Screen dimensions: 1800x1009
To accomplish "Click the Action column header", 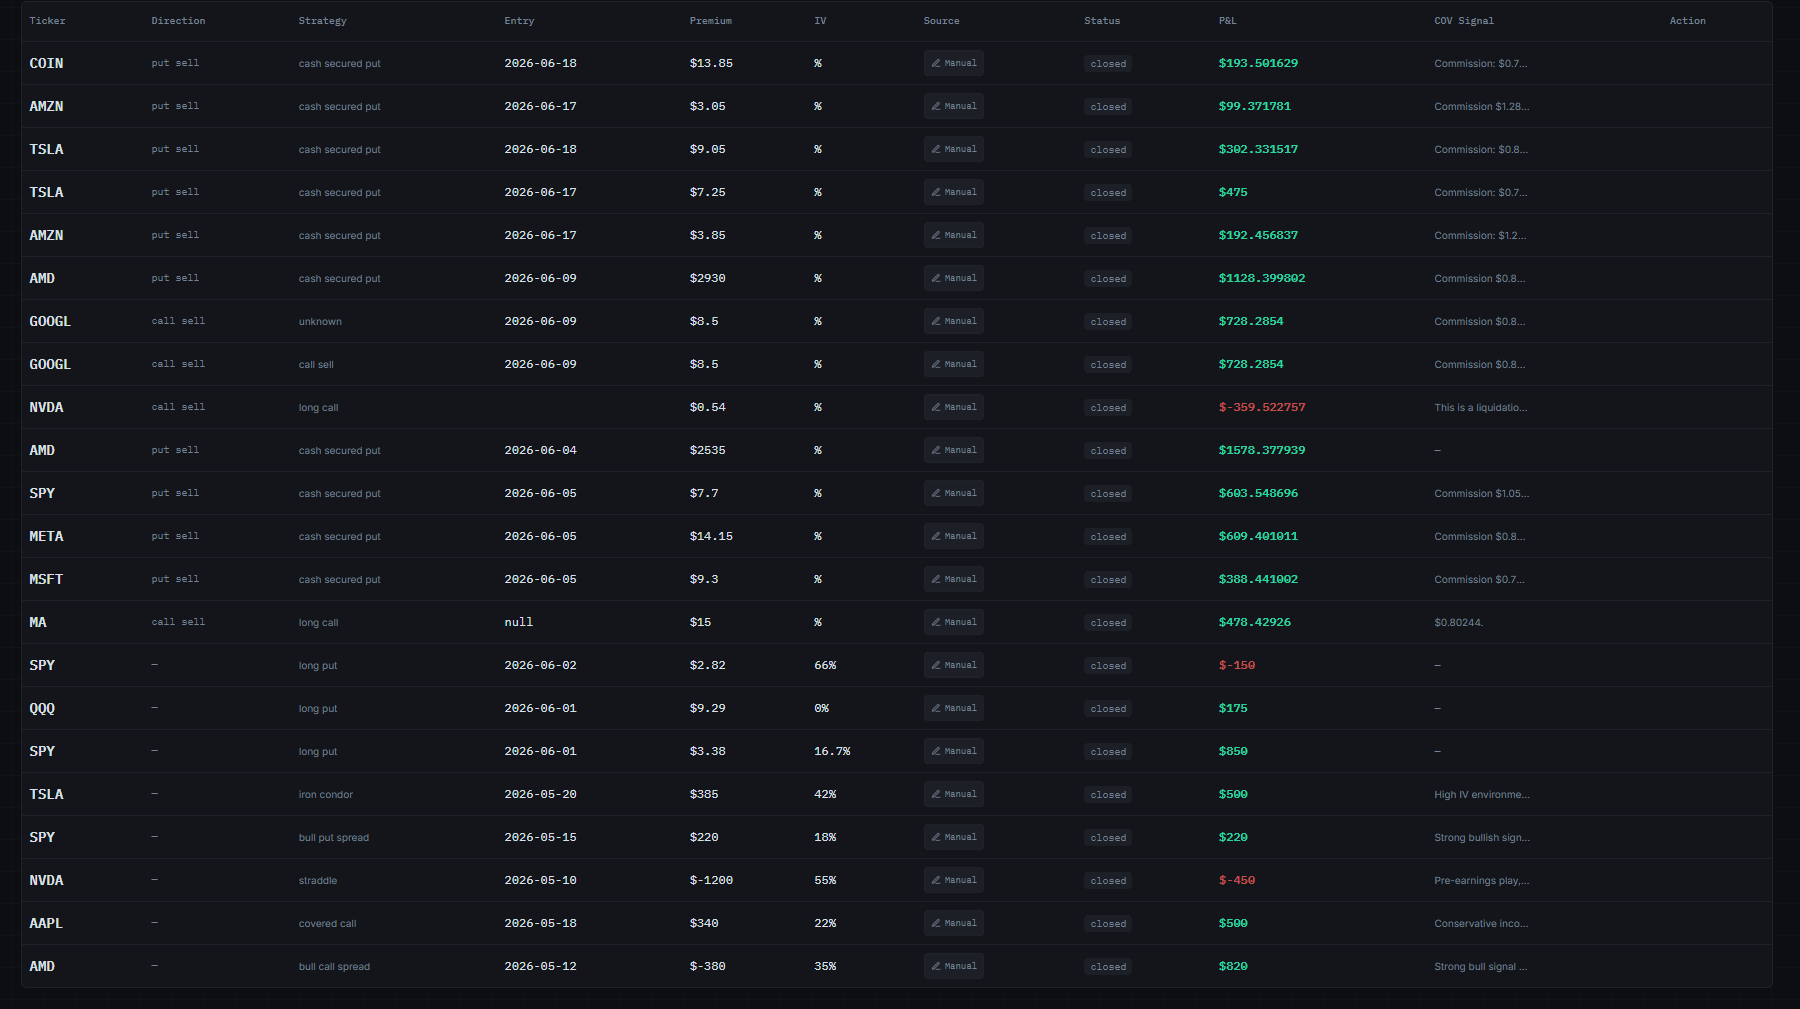I will [1687, 21].
